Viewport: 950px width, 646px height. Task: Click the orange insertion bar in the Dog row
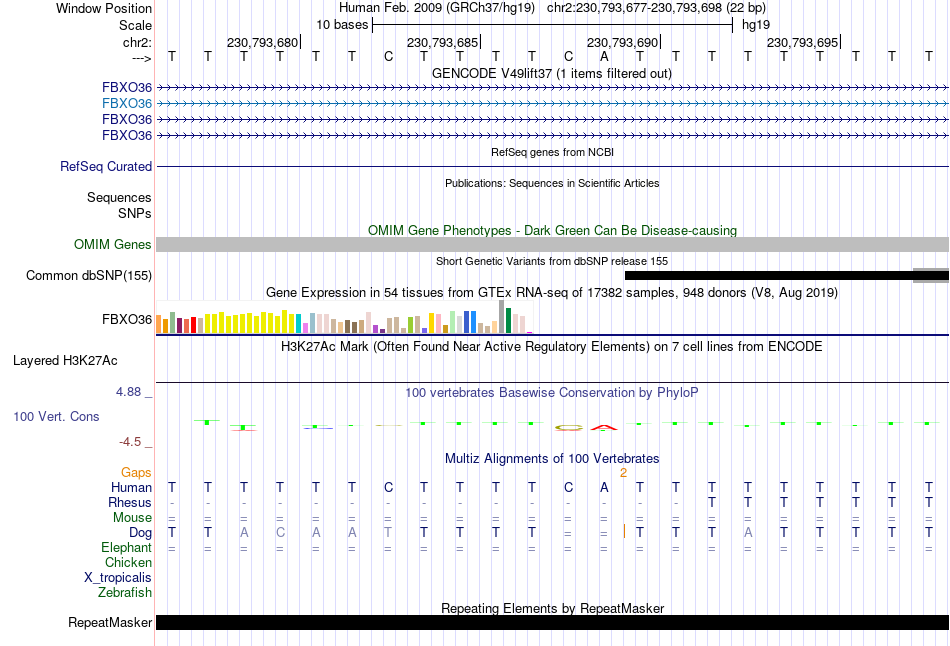[x=624, y=531]
